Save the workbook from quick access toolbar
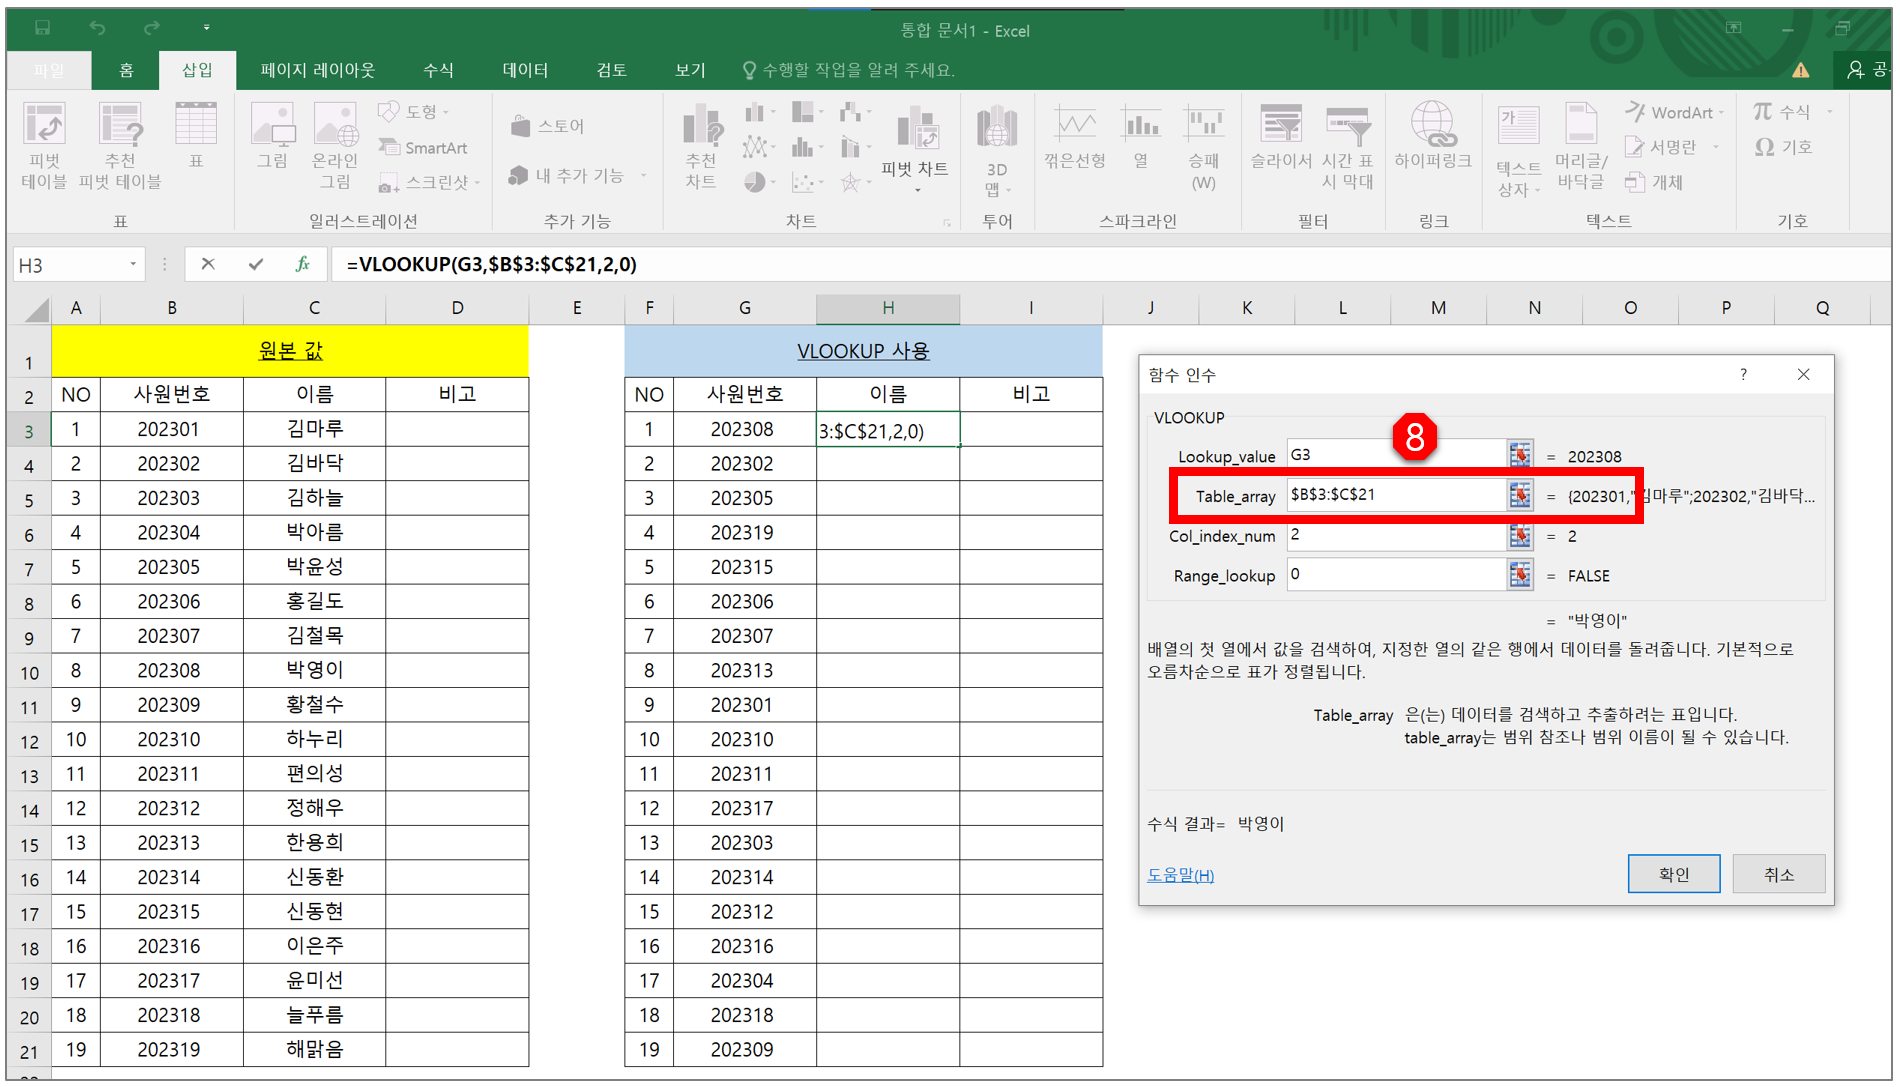The height and width of the screenshot is (1087, 1900). point(42,28)
